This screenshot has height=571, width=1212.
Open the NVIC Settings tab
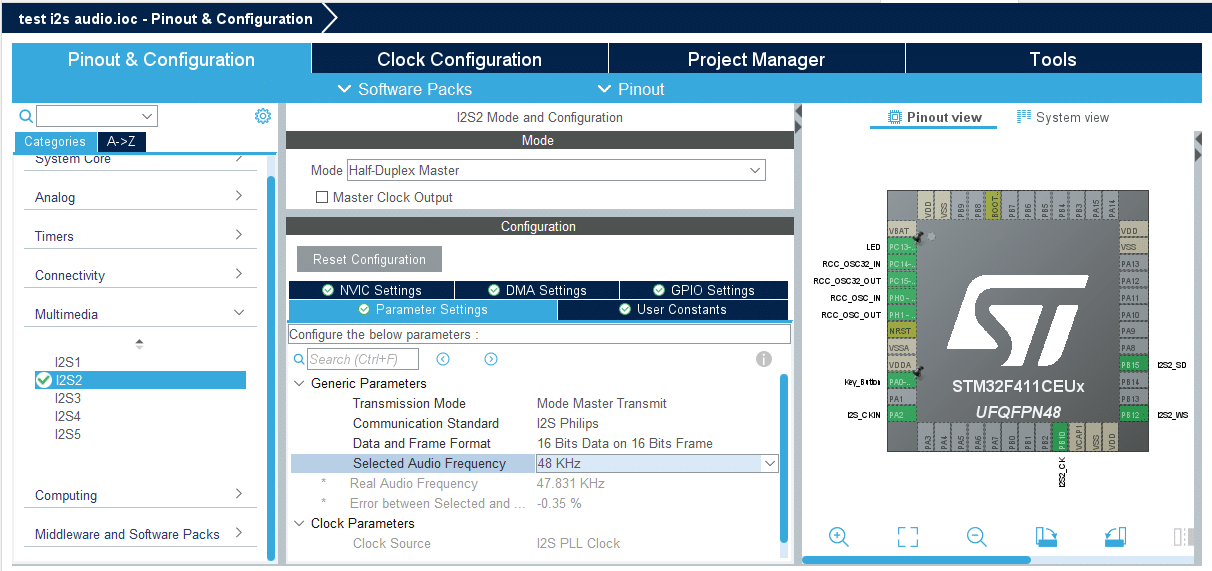(372, 290)
